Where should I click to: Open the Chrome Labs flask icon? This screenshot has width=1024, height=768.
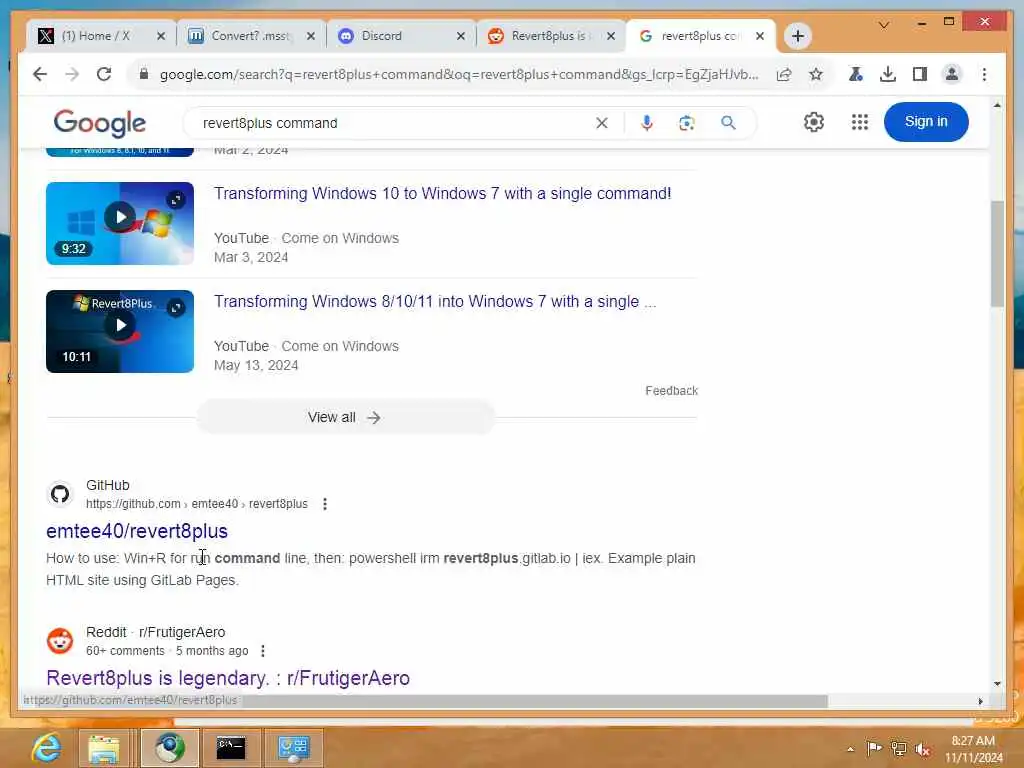[856, 74]
